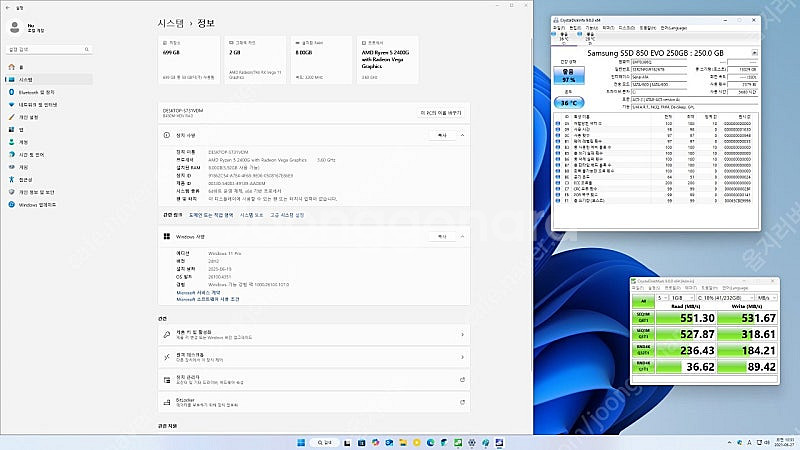Open Windows Start menu on taskbar
Image resolution: width=800 pixels, height=450 pixels.
[x=301, y=442]
